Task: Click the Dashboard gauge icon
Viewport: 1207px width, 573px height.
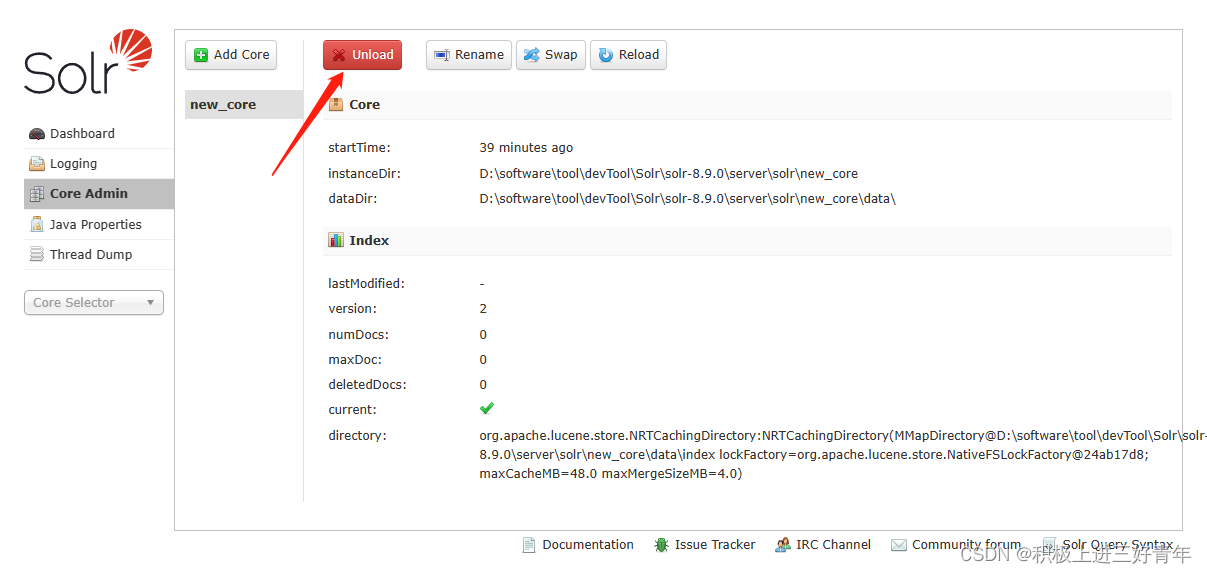Action: pos(37,134)
